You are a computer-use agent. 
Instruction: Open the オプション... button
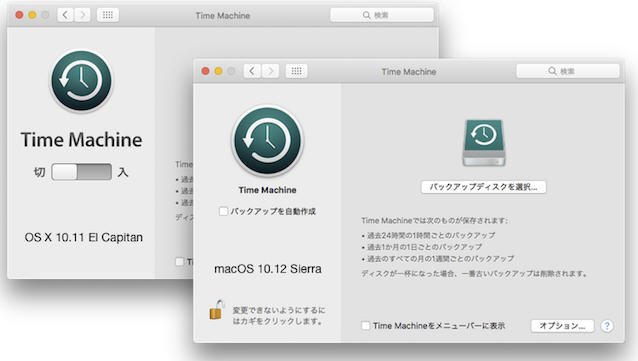pos(562,326)
